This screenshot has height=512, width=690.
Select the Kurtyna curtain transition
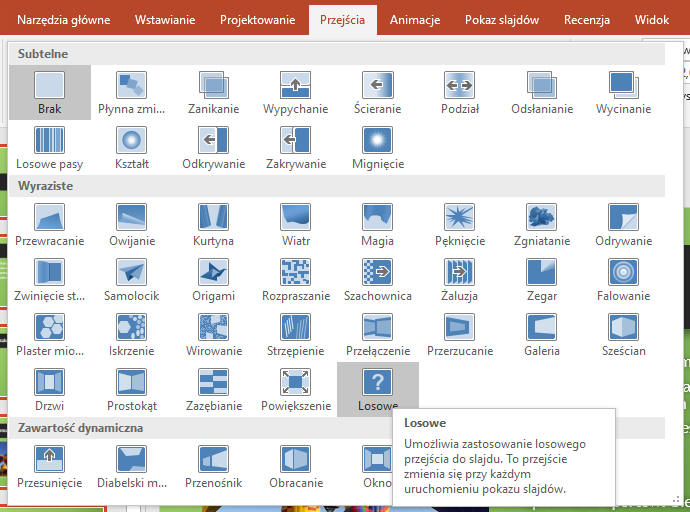click(213, 224)
